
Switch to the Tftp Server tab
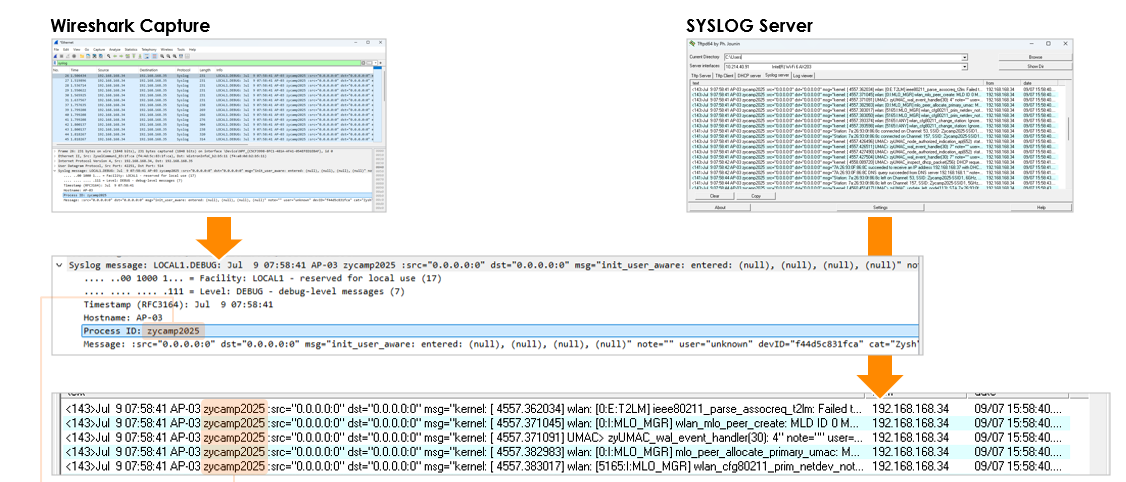701,75
